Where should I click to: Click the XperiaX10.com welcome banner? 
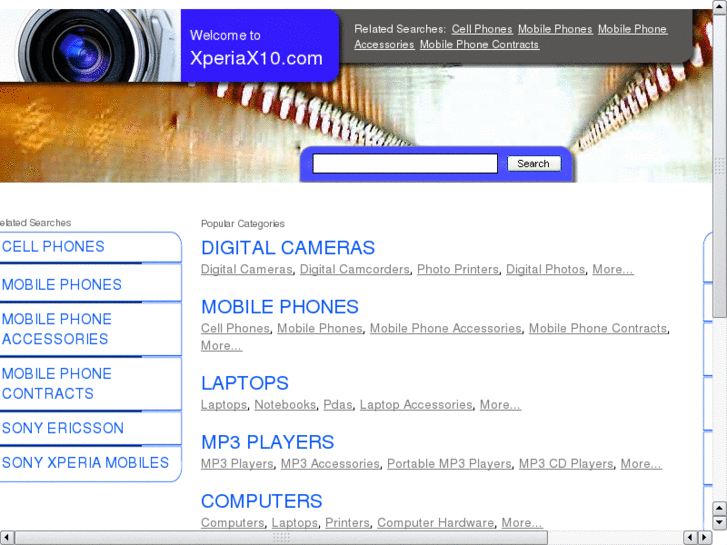coord(260,46)
